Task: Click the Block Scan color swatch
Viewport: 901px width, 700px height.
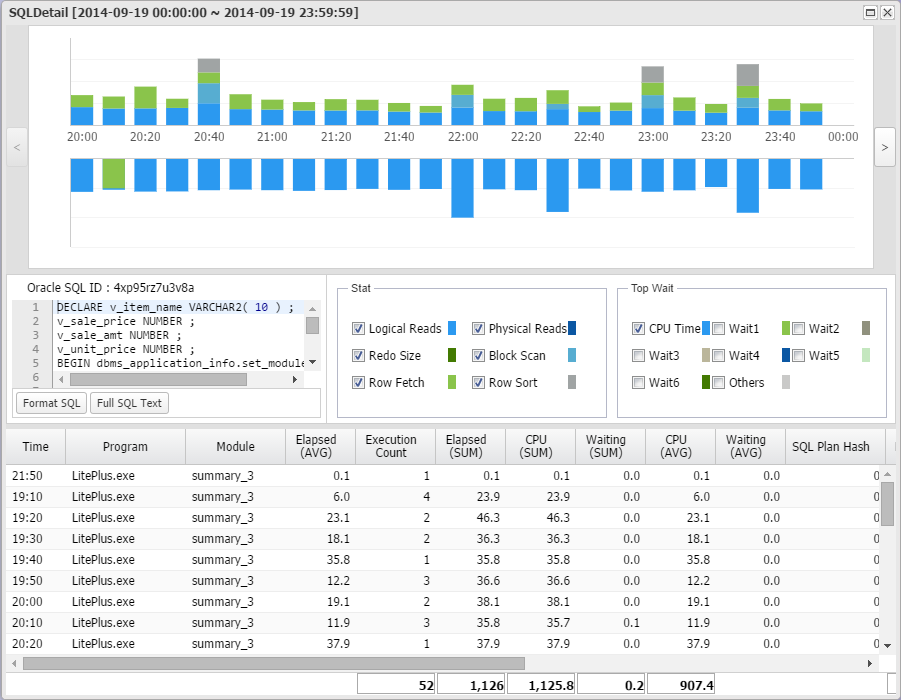Action: (x=572, y=355)
